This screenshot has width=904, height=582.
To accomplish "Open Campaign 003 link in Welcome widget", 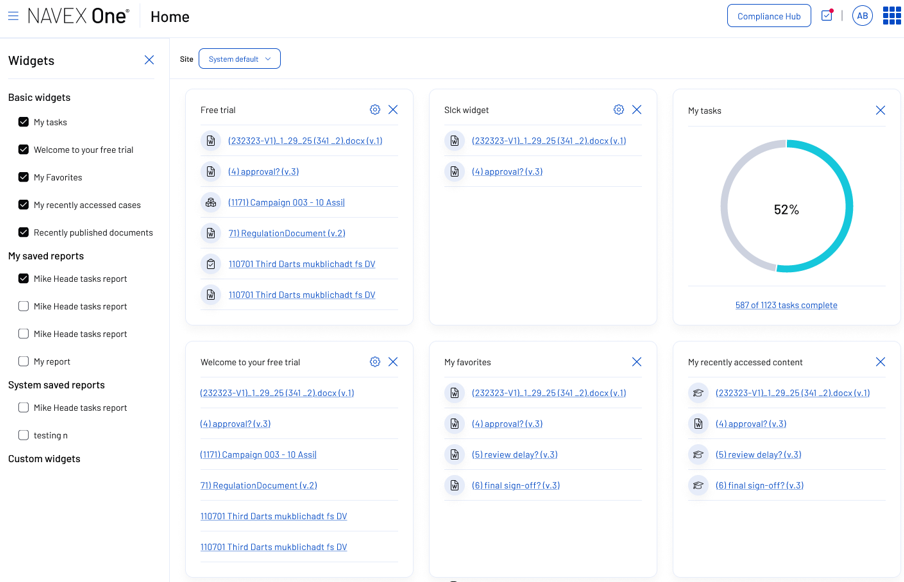I will point(258,455).
